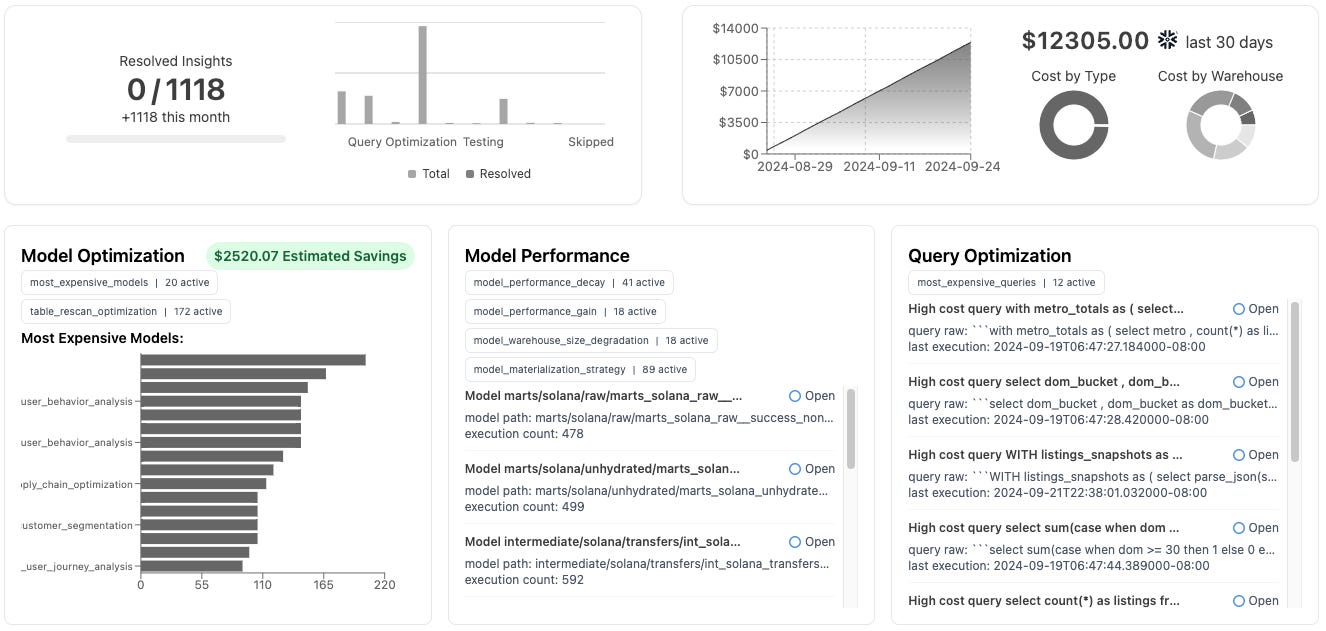The width and height of the screenshot is (1326, 631).
Task: Click the user_journey_analysis bar label
Action: [x=77, y=566]
